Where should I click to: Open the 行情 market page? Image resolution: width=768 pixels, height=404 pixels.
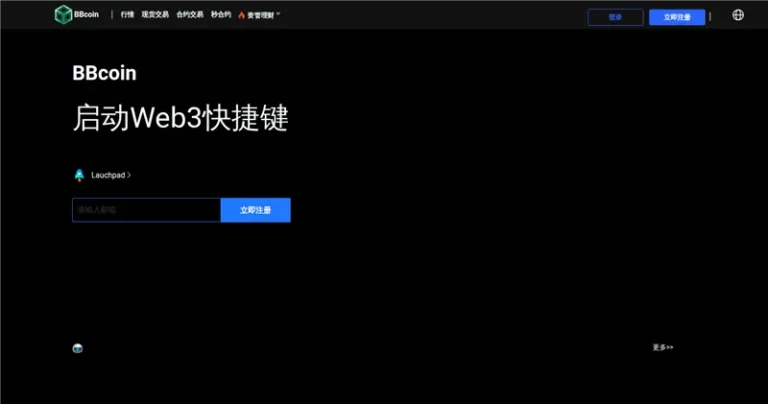pyautogui.click(x=127, y=15)
